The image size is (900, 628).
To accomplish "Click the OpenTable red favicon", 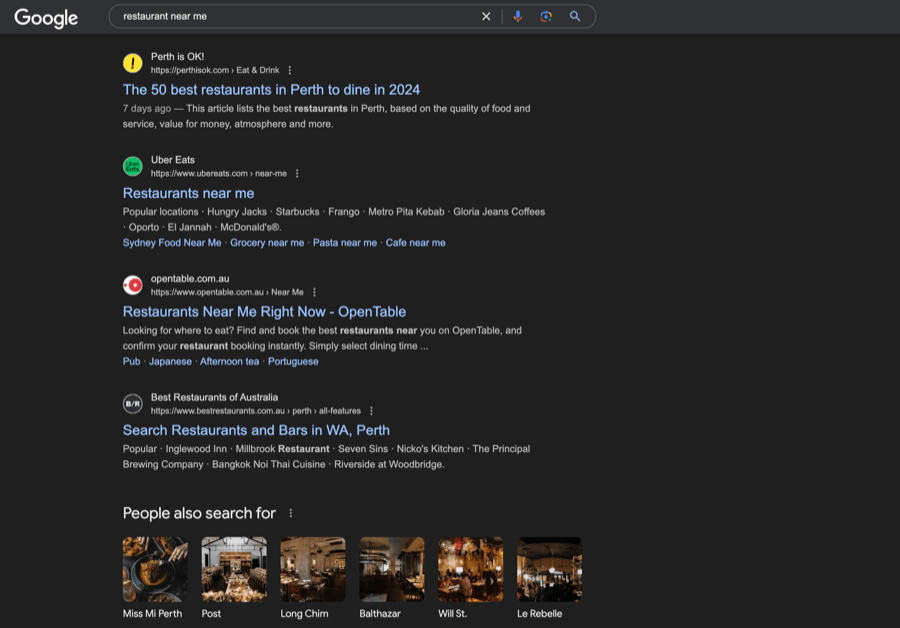I will click(x=133, y=285).
